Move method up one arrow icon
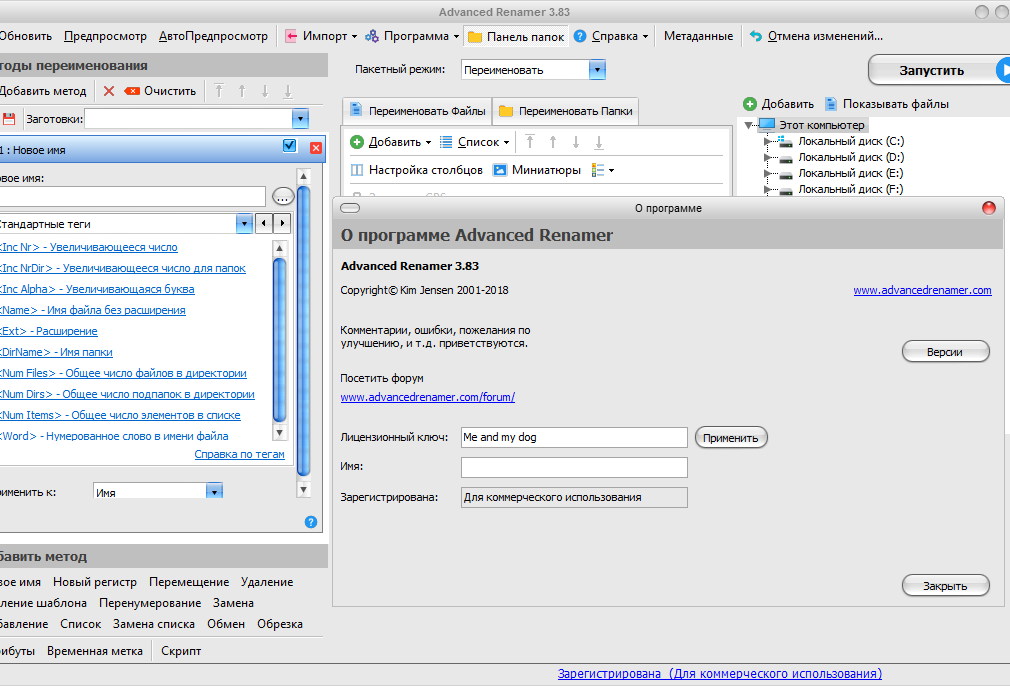Viewport: 1010px width, 686px height. tap(242, 91)
